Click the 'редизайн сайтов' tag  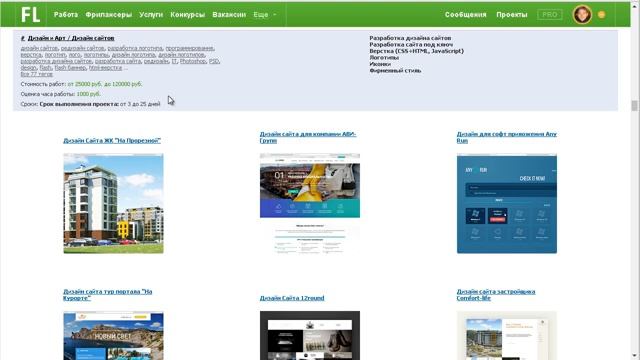point(83,48)
